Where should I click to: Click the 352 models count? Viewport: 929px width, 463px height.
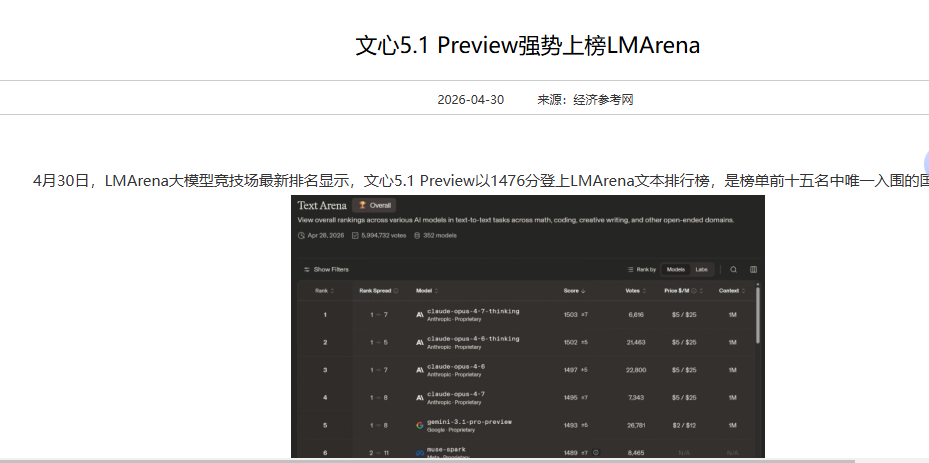click(440, 235)
